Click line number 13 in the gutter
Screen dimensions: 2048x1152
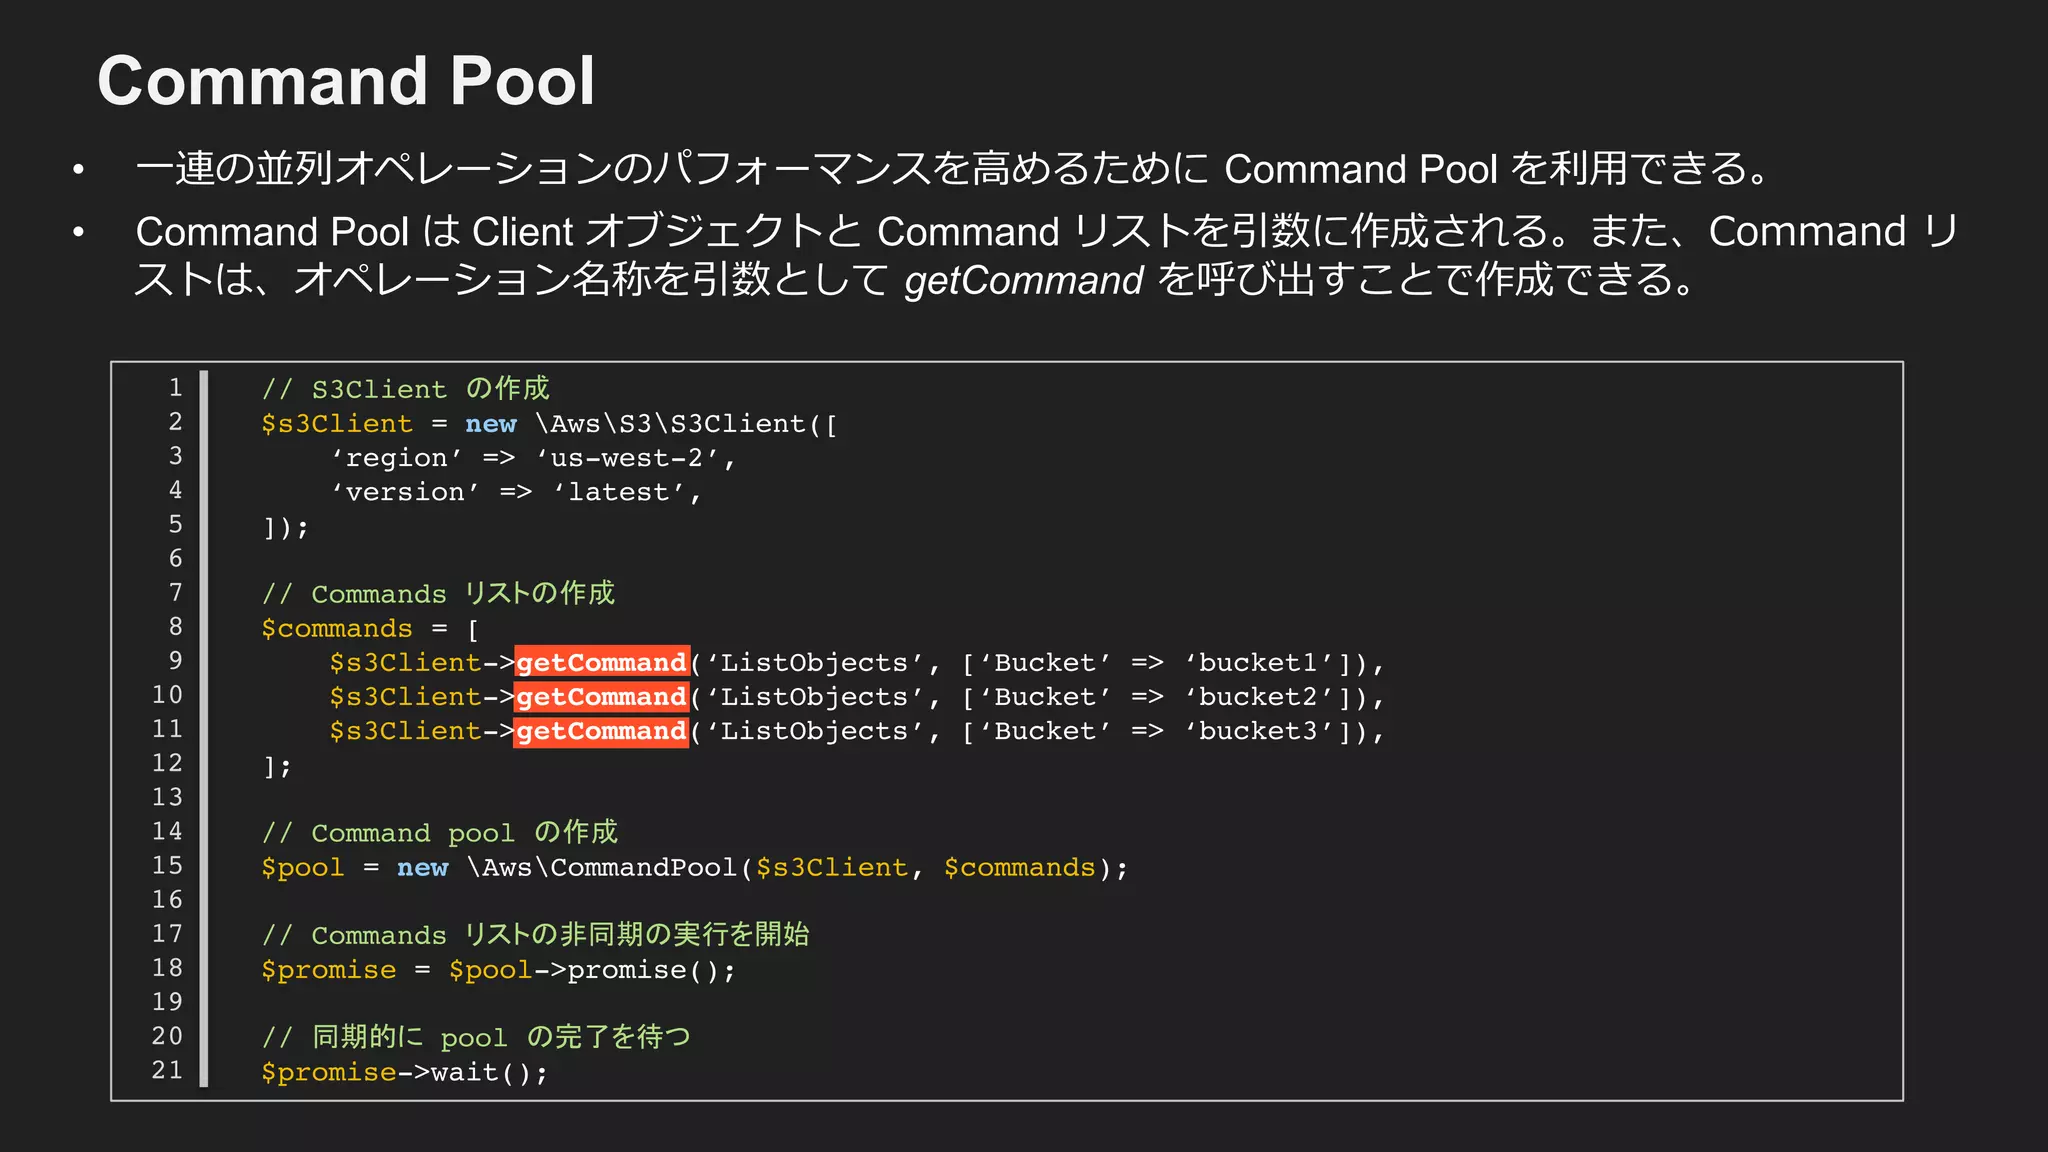point(167,798)
